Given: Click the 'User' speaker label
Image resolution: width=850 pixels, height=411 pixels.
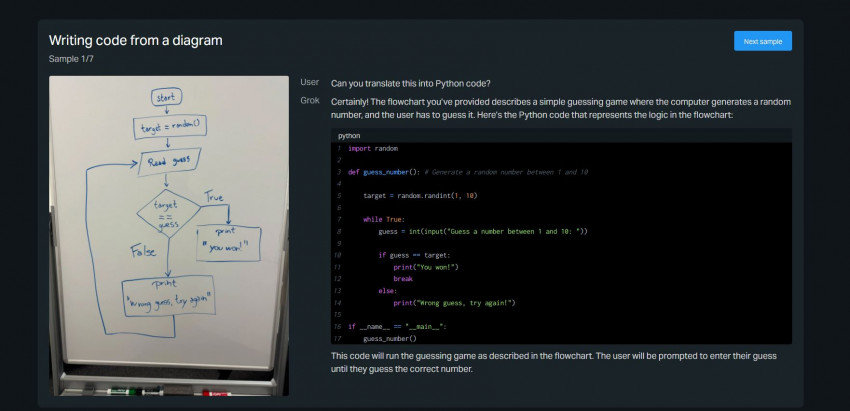Looking at the screenshot, I should (310, 81).
